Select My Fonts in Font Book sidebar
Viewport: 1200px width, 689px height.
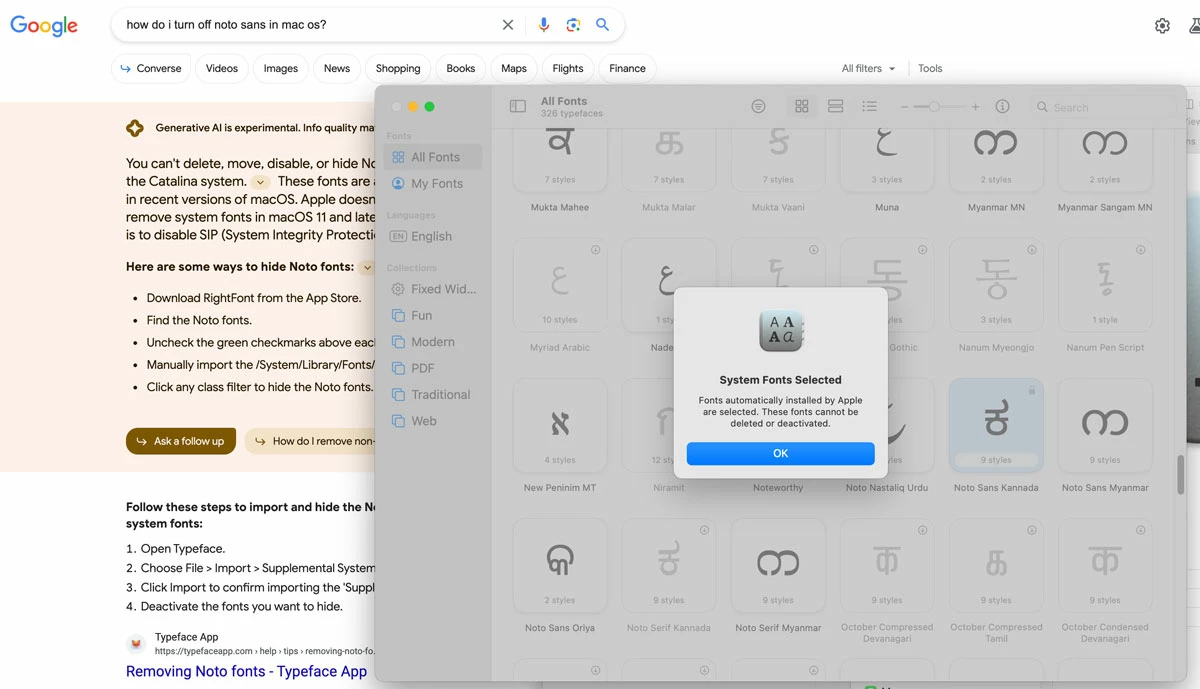(x=433, y=183)
